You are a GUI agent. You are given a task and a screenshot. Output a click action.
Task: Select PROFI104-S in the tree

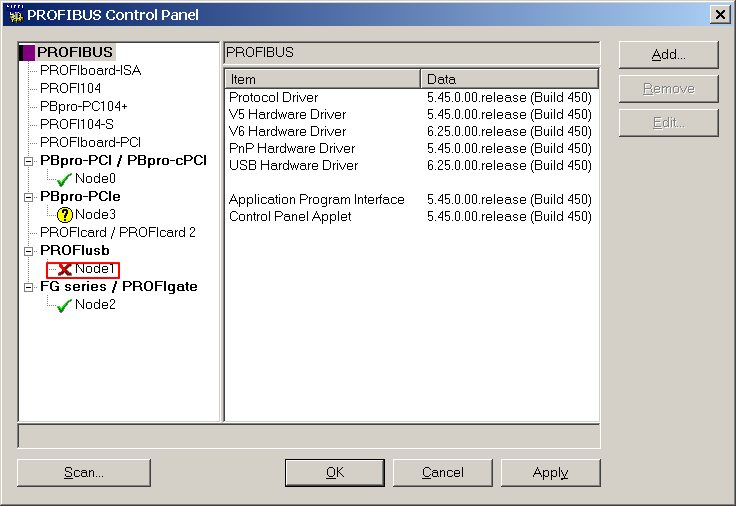(x=77, y=124)
